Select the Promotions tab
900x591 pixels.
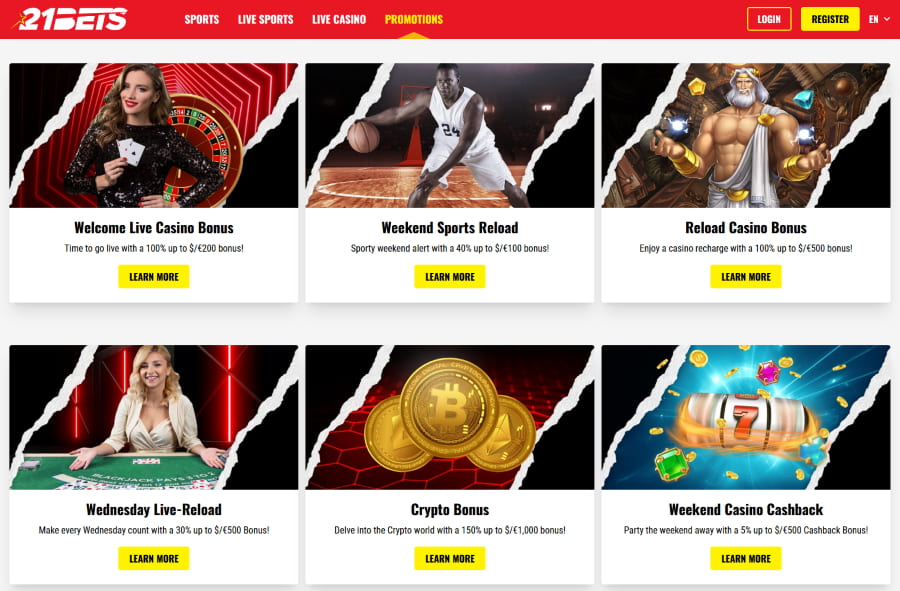(x=414, y=20)
